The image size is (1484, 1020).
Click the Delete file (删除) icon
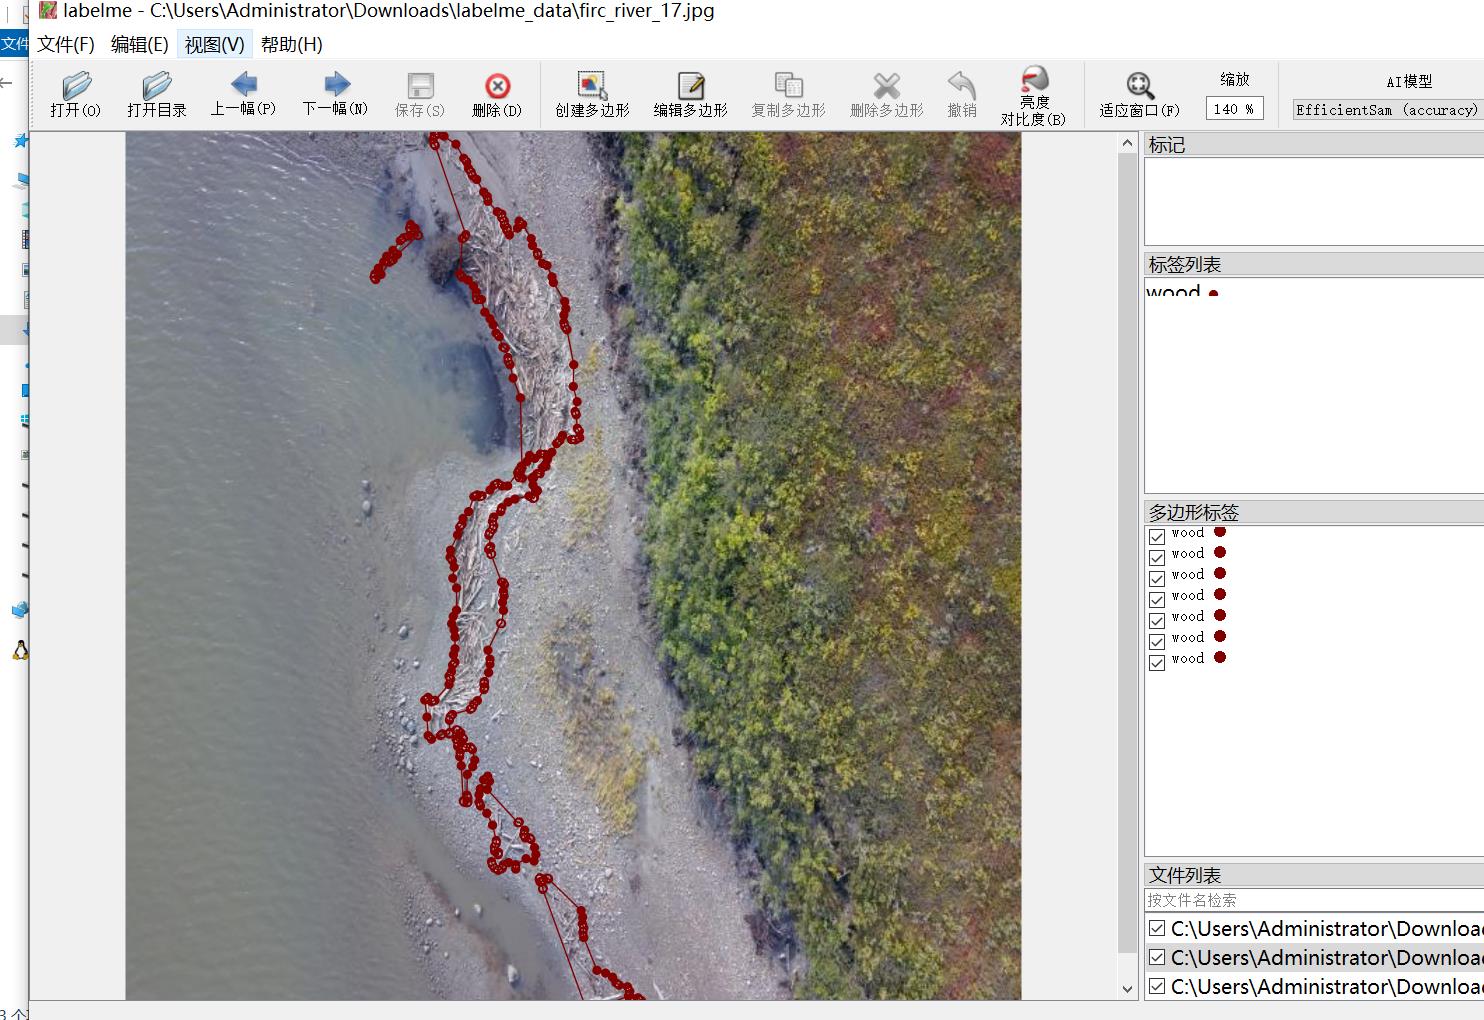point(497,87)
